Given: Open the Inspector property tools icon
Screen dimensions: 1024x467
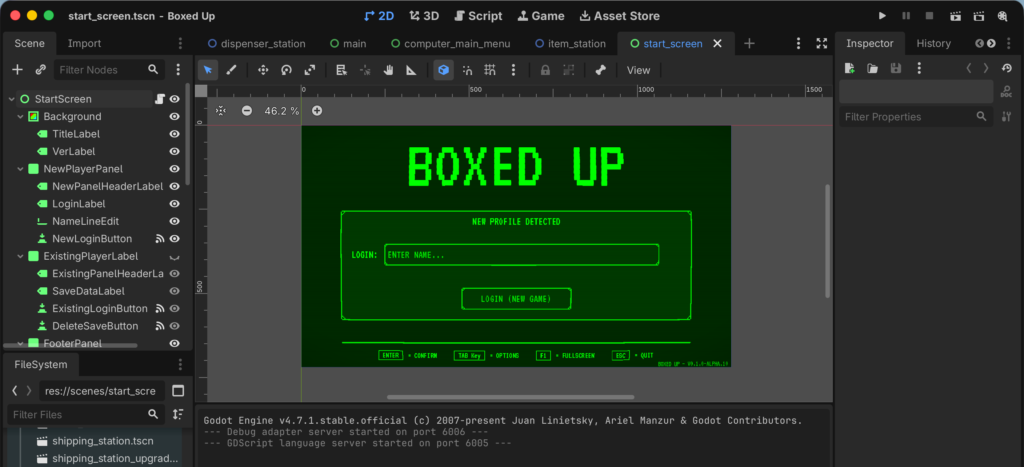Looking at the screenshot, I should click(x=1006, y=116).
